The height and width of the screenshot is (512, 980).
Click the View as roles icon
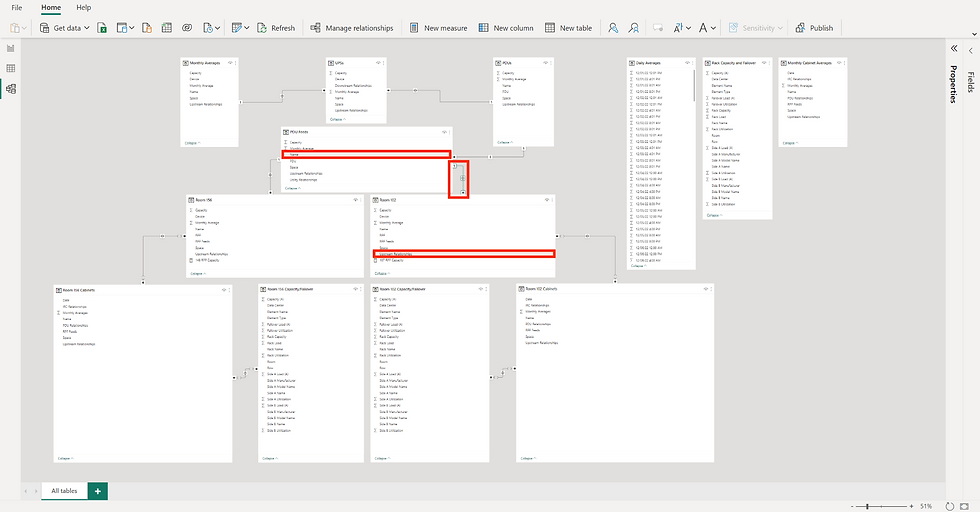click(634, 28)
